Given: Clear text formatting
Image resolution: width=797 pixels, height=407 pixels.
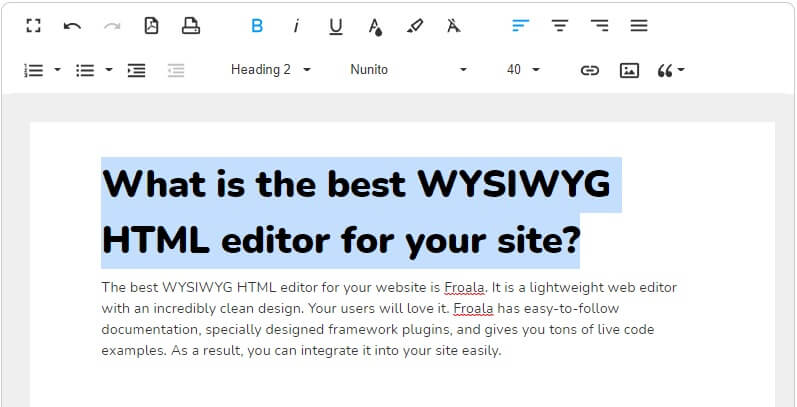Looking at the screenshot, I should (x=454, y=26).
